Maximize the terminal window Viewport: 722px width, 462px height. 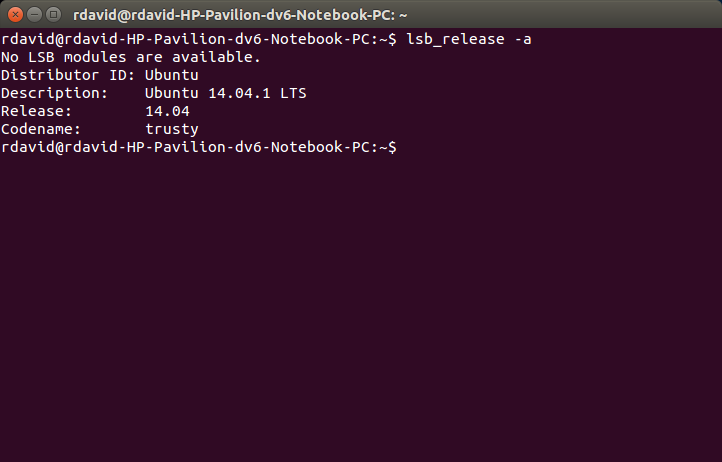(x=53, y=15)
